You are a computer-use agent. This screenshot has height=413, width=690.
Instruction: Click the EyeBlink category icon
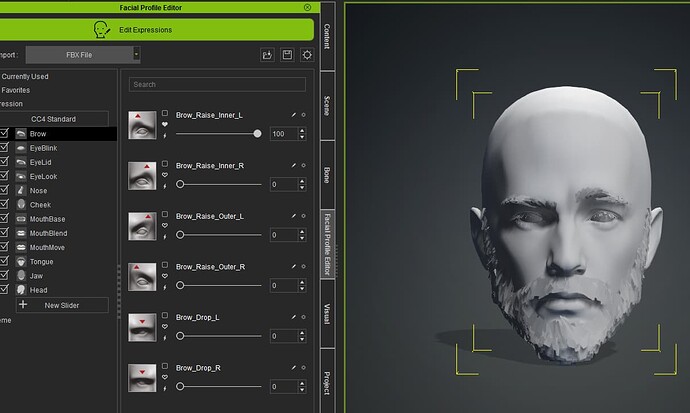pyautogui.click(x=21, y=148)
